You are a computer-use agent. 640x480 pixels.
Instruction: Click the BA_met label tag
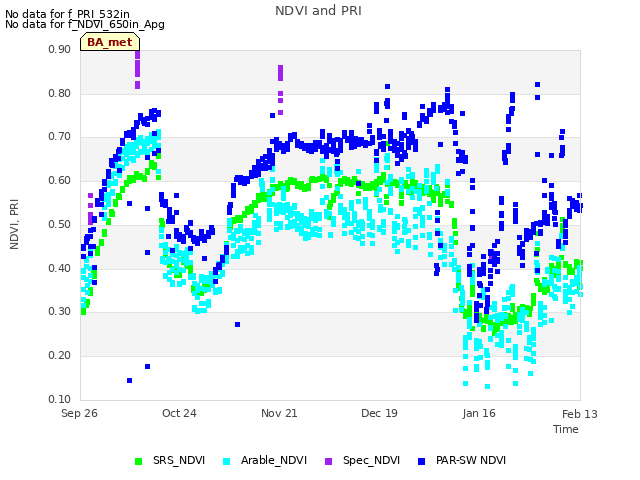[x=110, y=42]
